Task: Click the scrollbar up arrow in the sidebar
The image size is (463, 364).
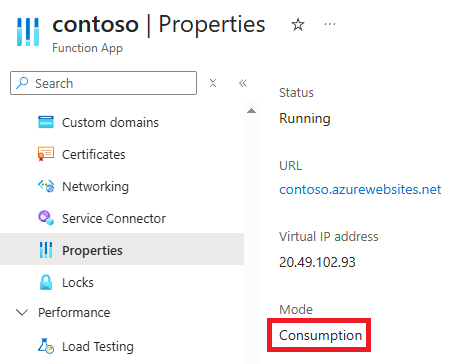Action: click(x=252, y=111)
